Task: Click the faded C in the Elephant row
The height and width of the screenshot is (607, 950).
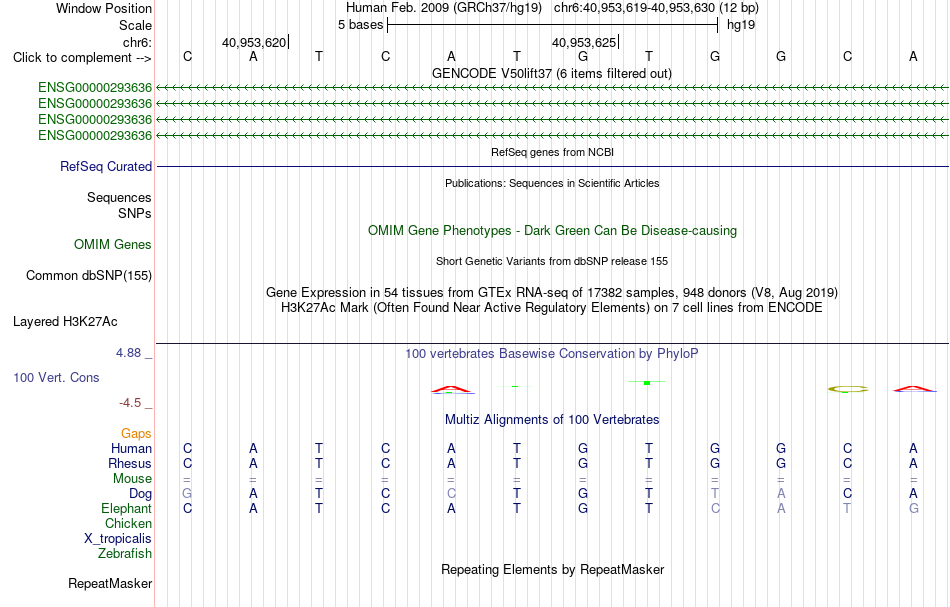Action: (x=716, y=509)
